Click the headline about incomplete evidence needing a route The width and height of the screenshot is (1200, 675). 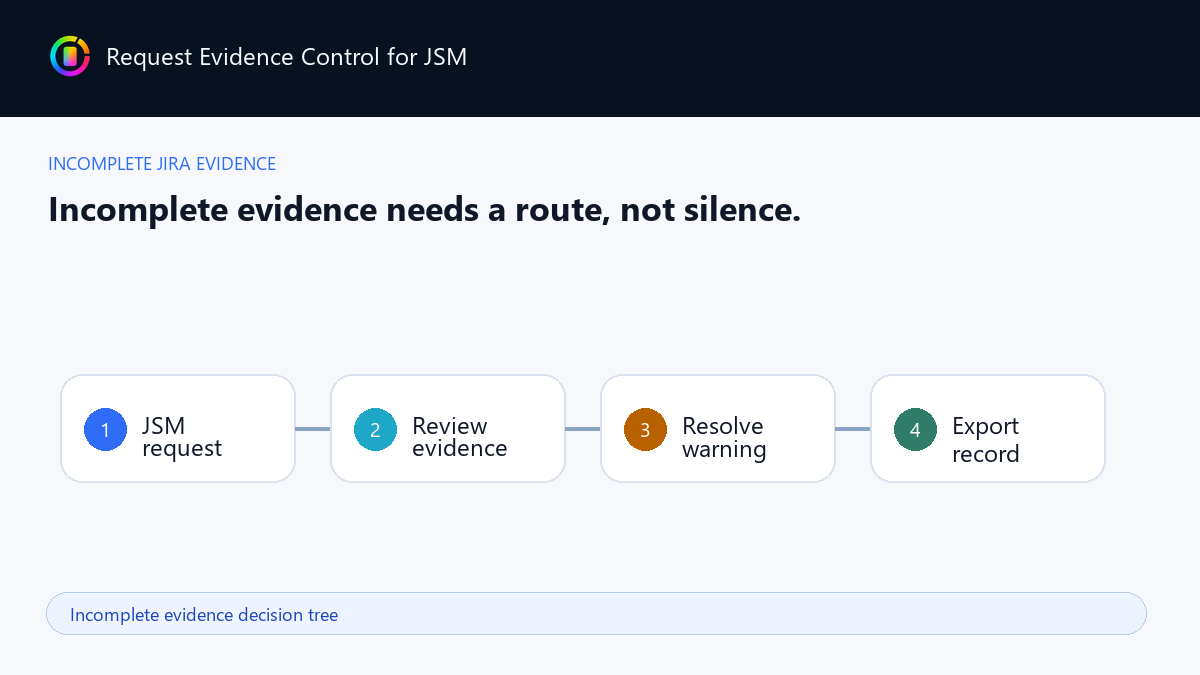tap(425, 210)
